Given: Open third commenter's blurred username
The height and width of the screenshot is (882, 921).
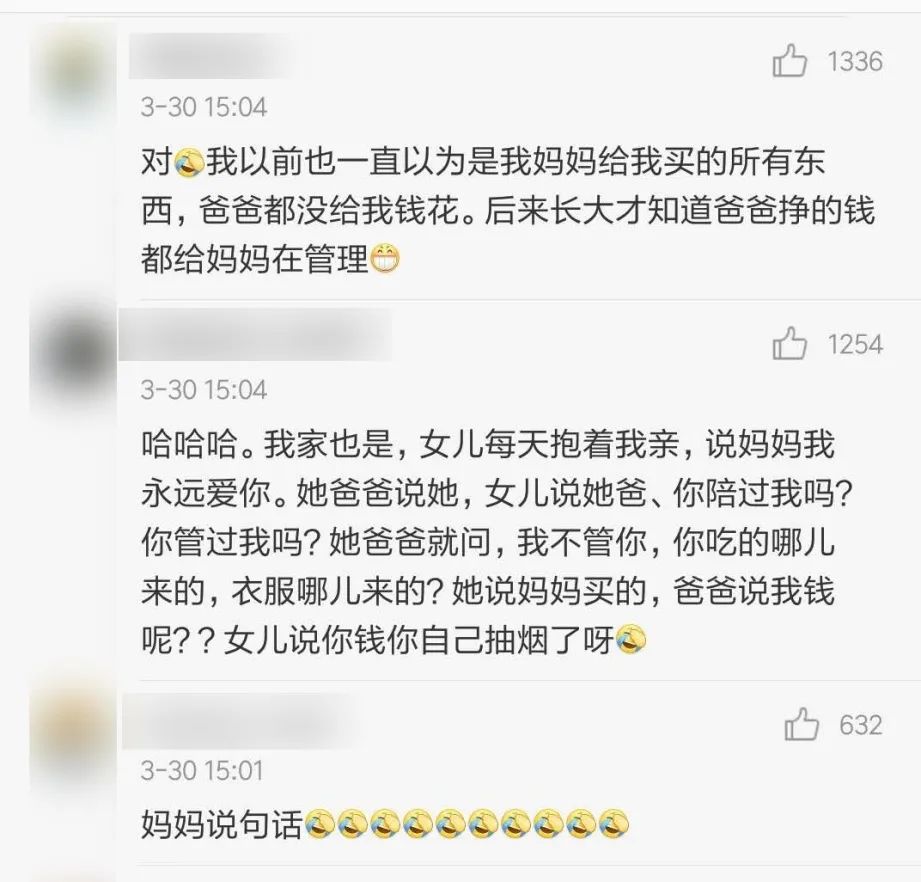Looking at the screenshot, I should [x=238, y=721].
